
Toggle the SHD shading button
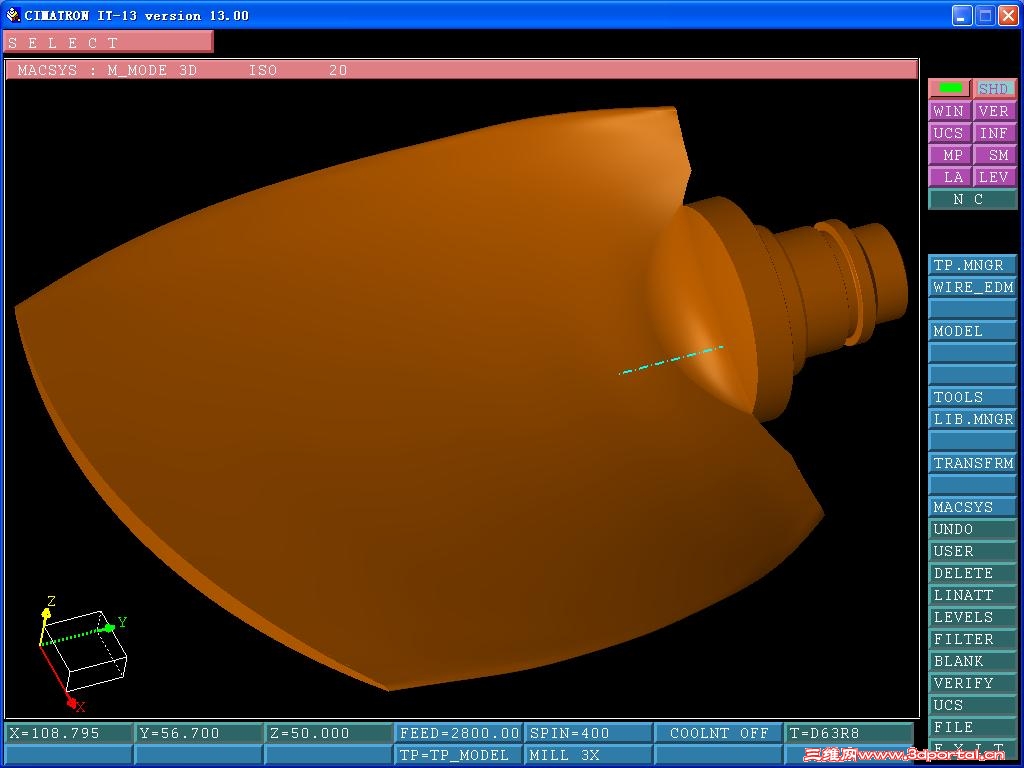(994, 89)
